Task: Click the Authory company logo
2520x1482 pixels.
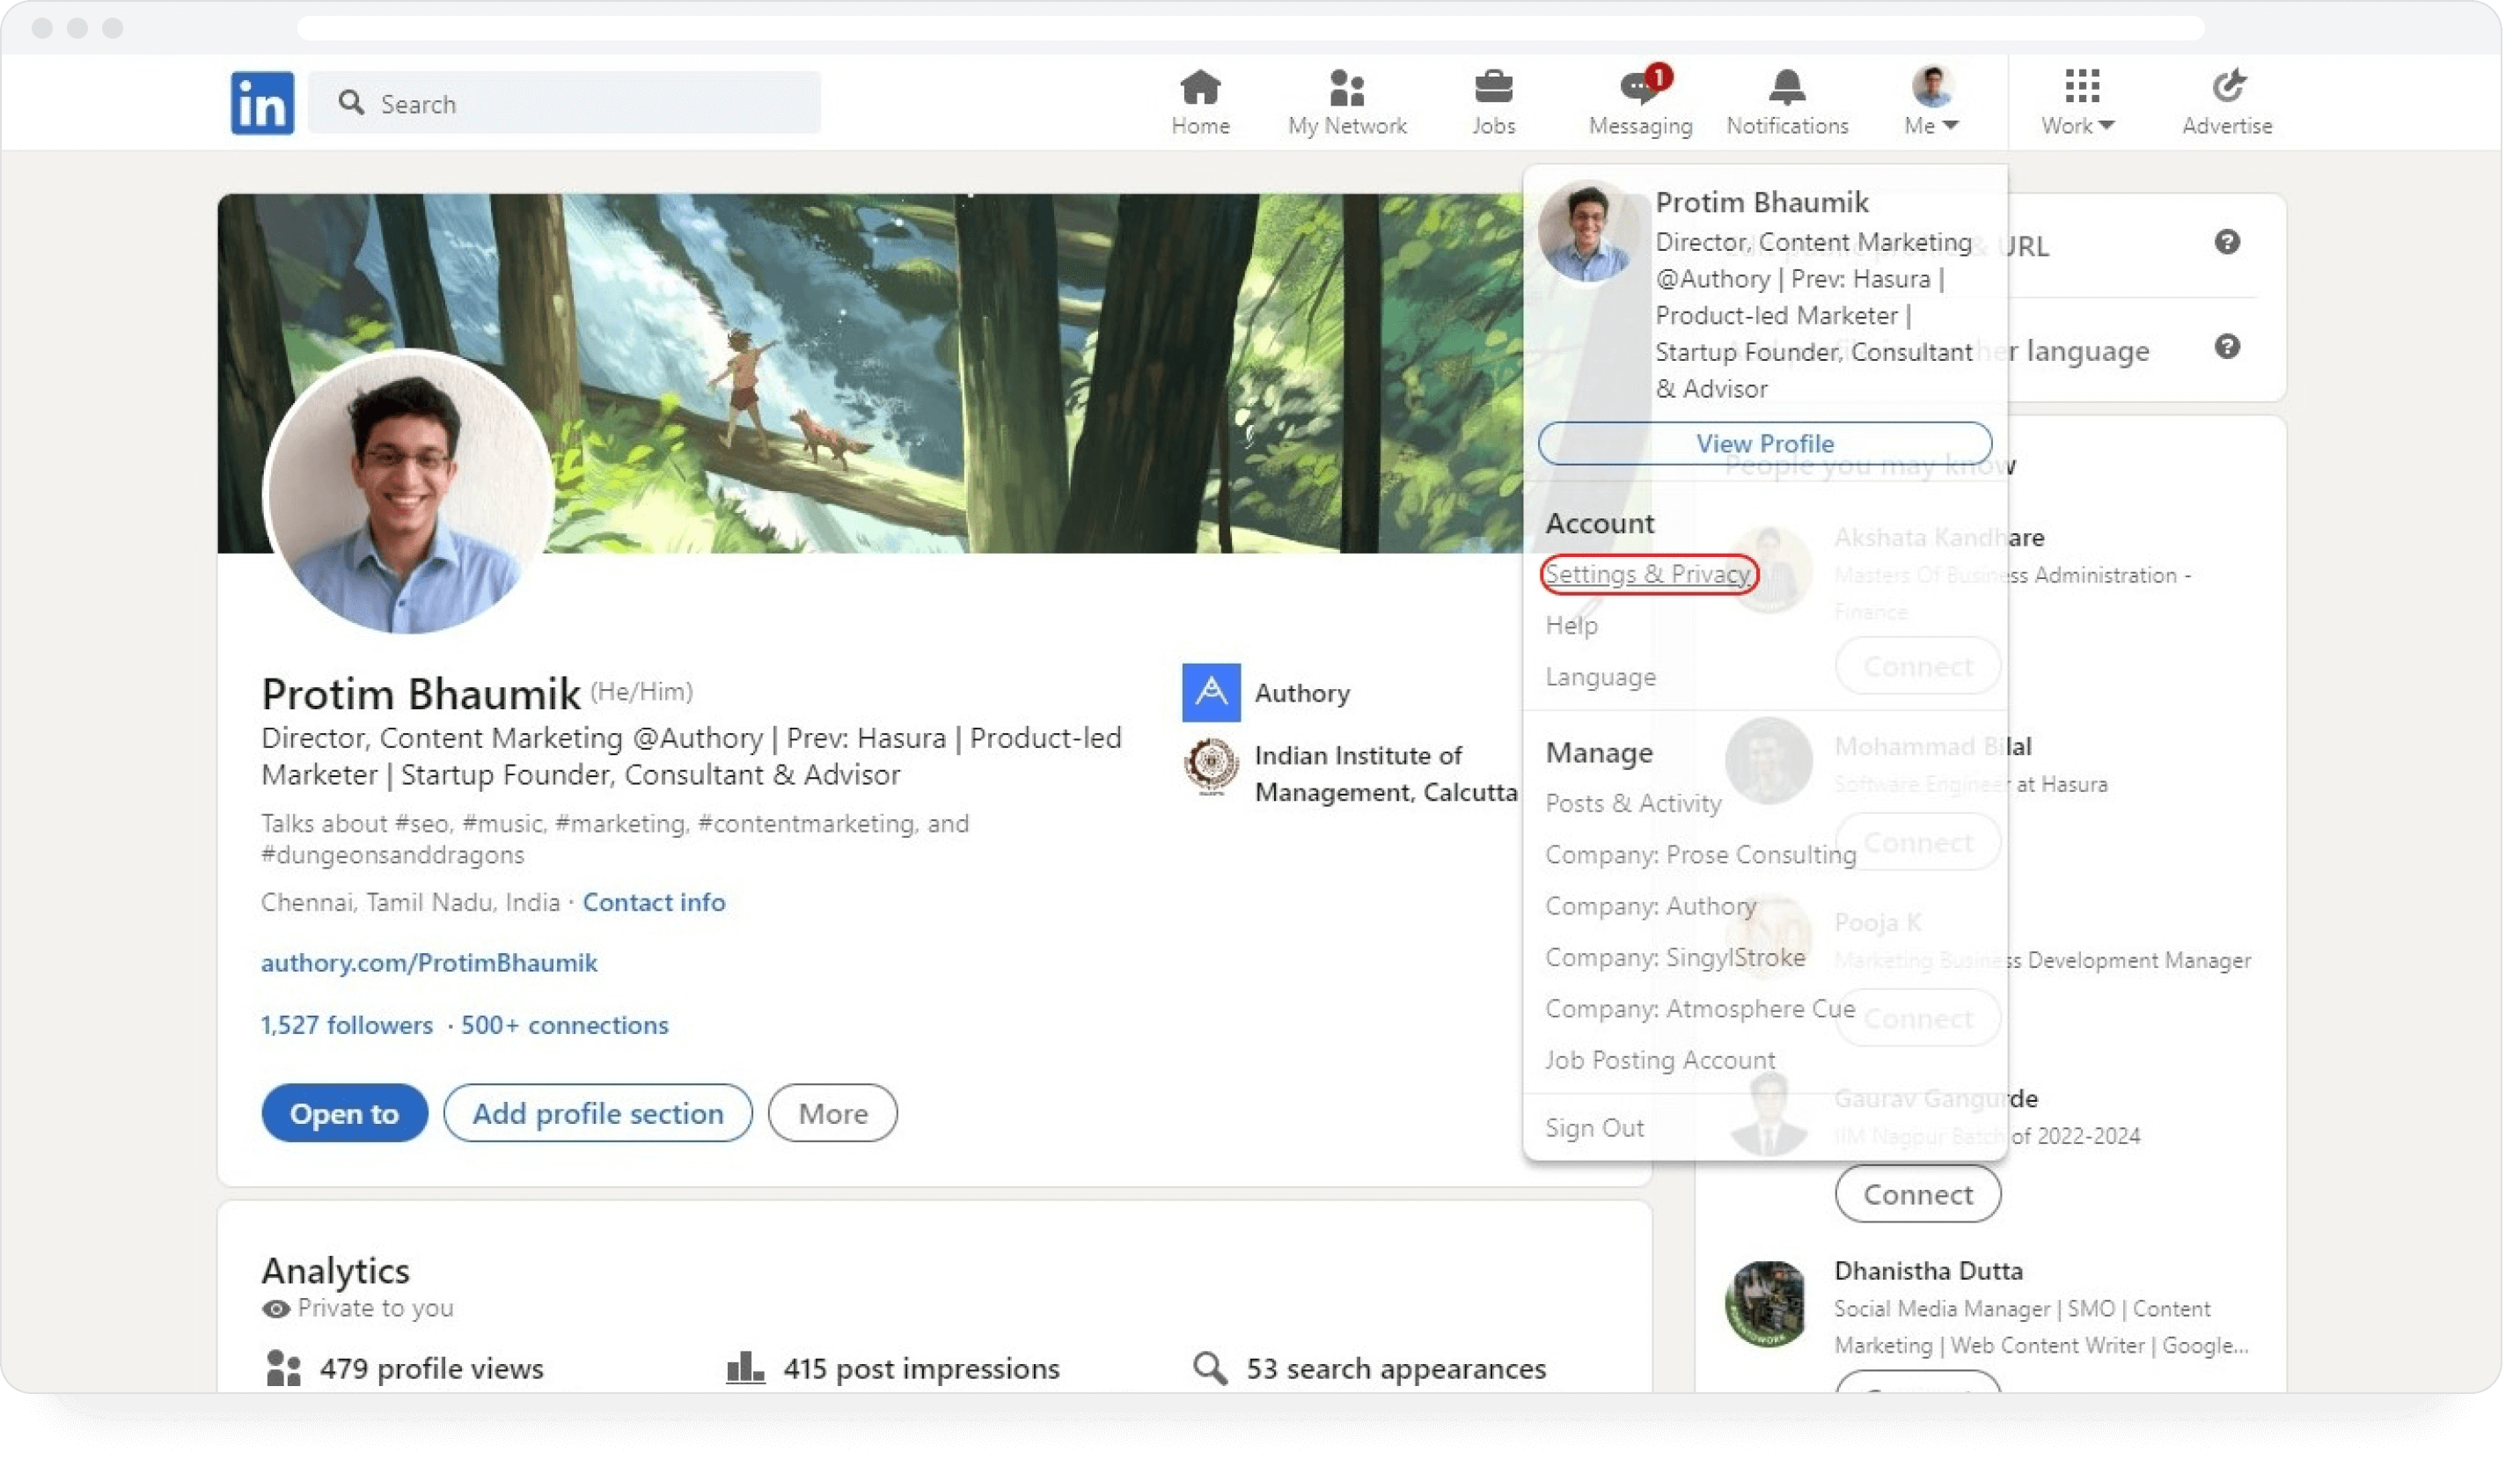Action: pos(1211,692)
